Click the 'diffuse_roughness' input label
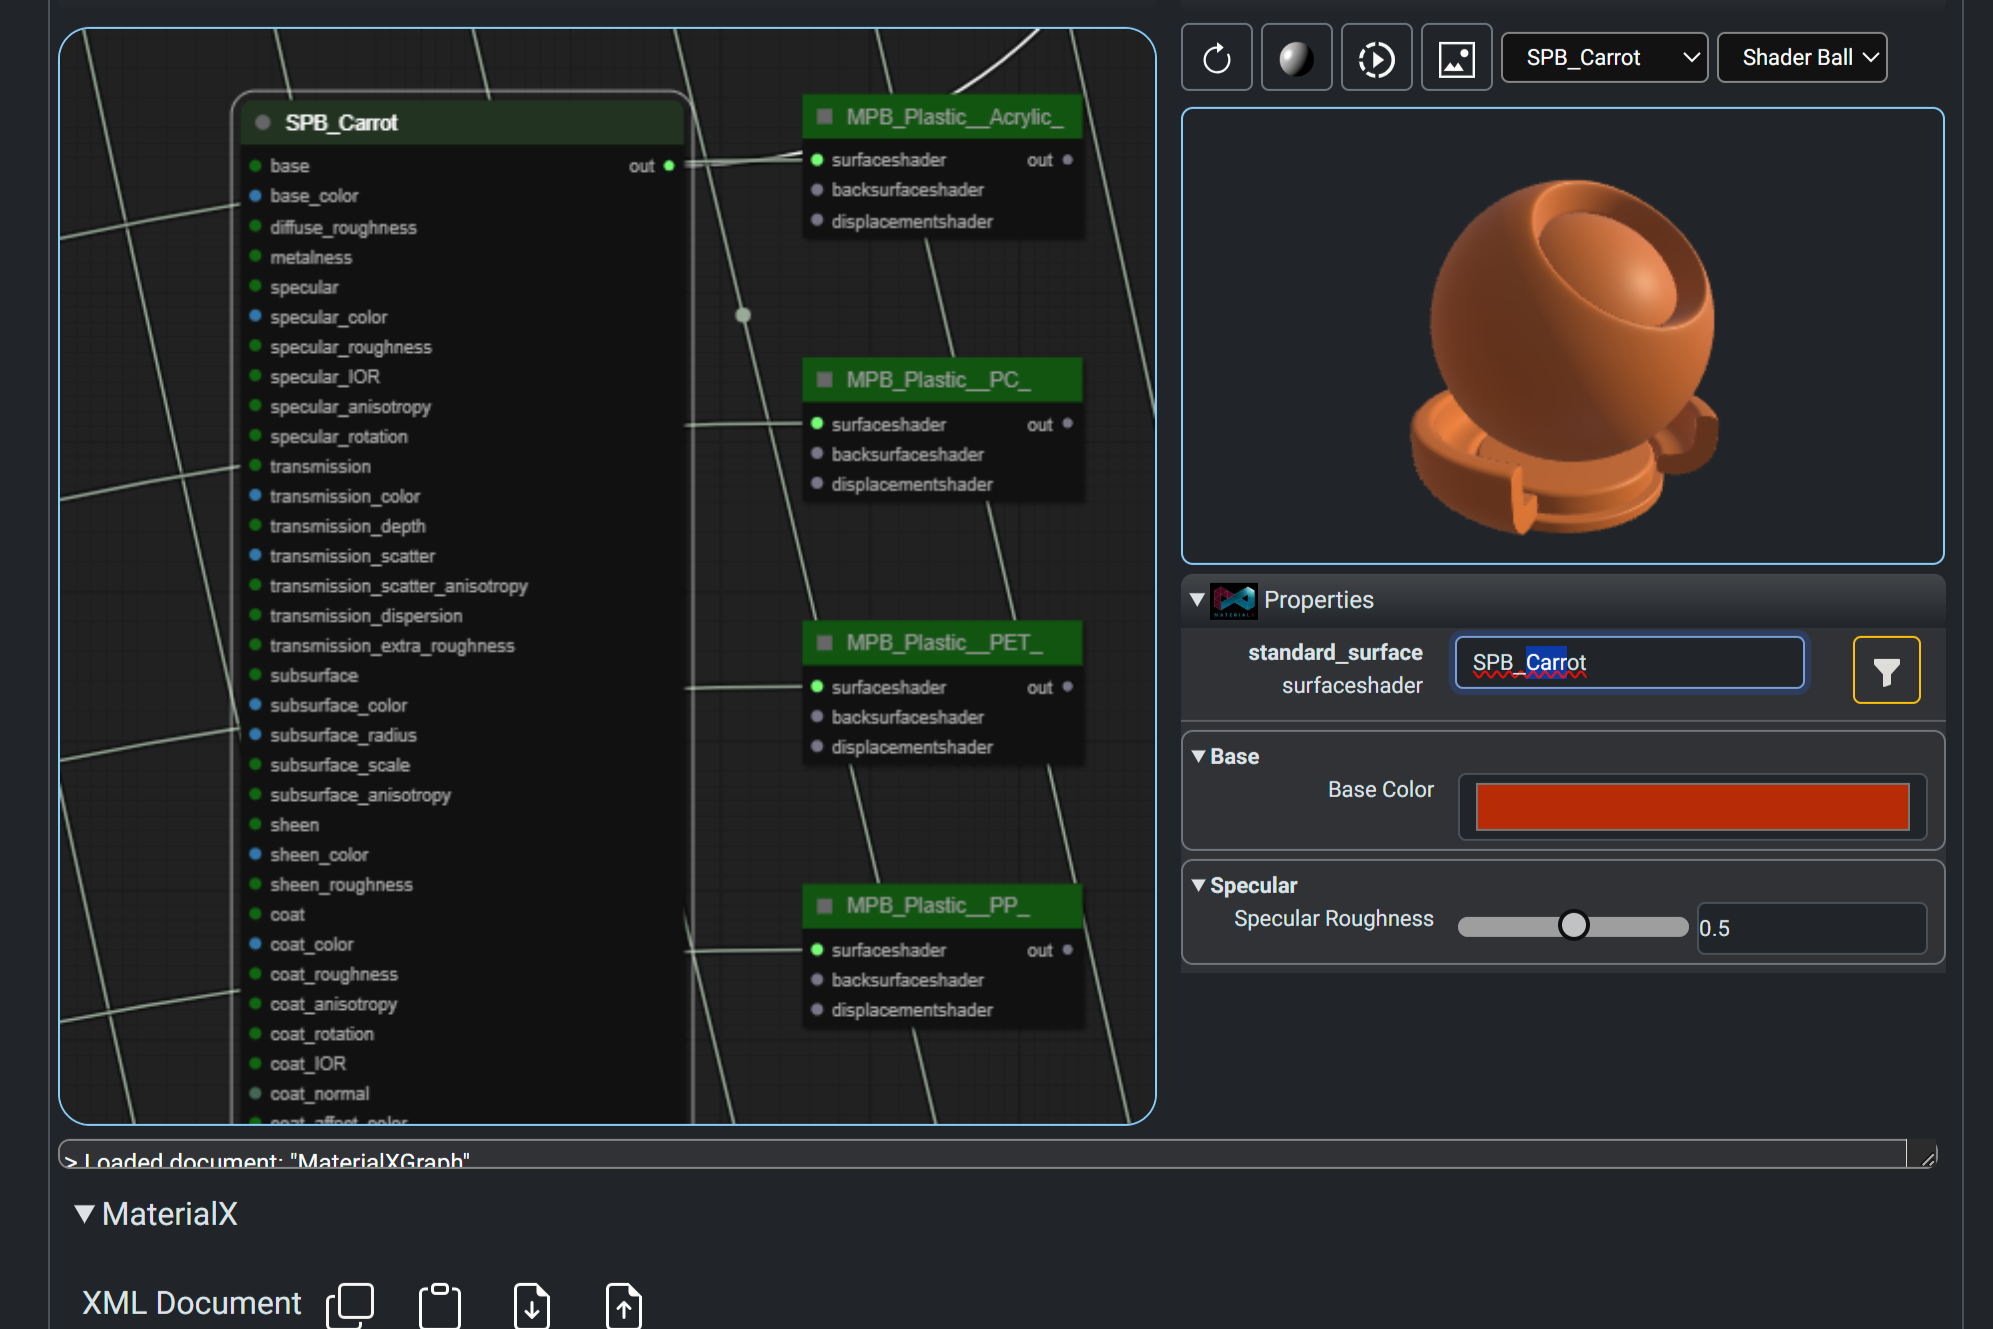This screenshot has width=1993, height=1329. 343,228
